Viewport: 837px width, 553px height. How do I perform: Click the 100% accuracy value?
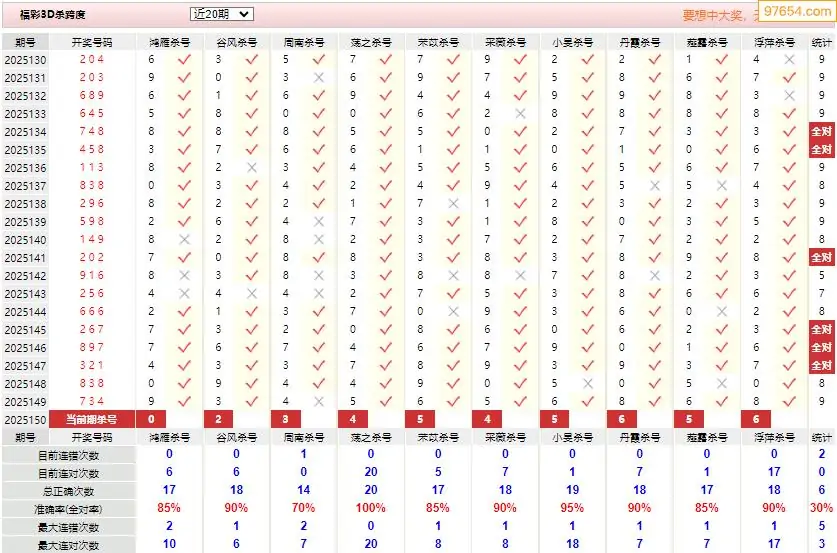point(370,508)
